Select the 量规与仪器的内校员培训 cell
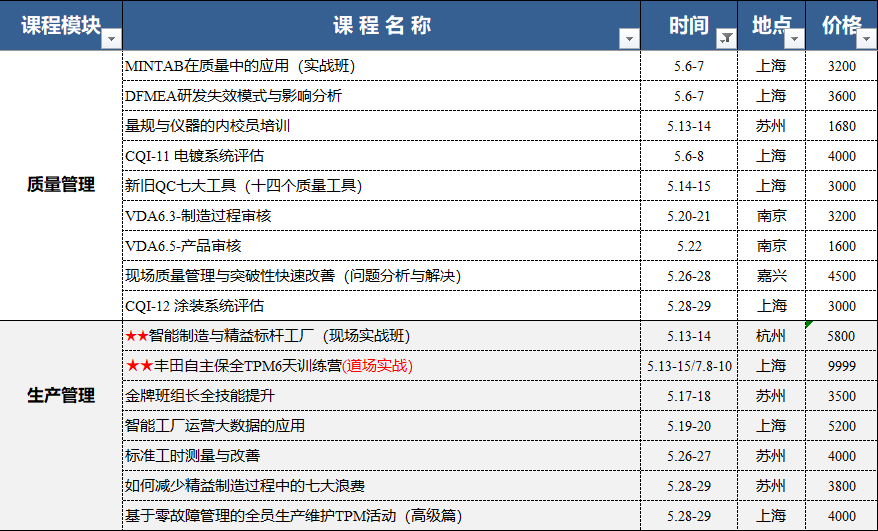This screenshot has height=531, width=878. pyautogui.click(x=381, y=126)
